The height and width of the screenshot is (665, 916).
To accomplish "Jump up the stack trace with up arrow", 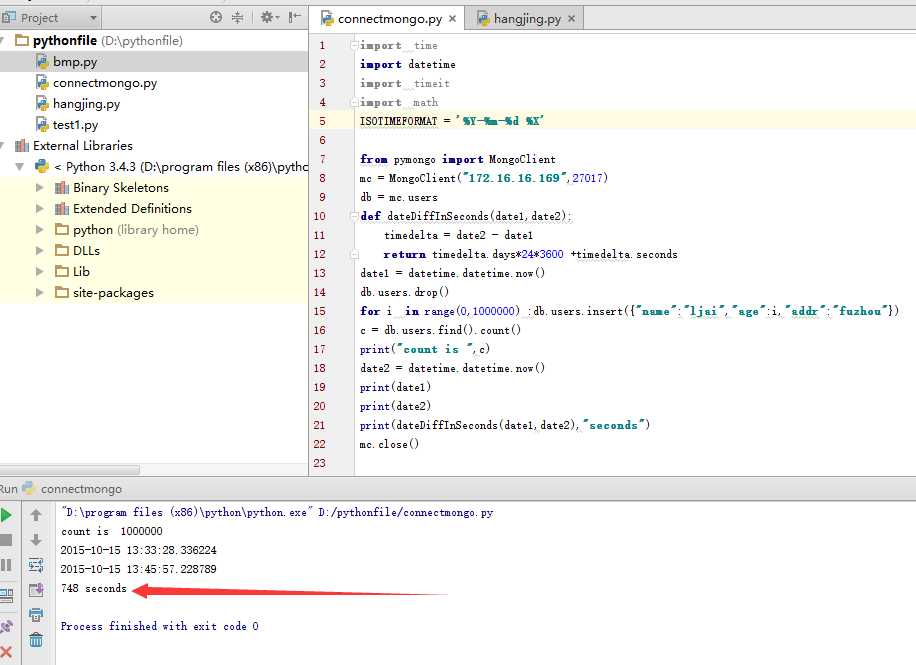I will [x=36, y=515].
